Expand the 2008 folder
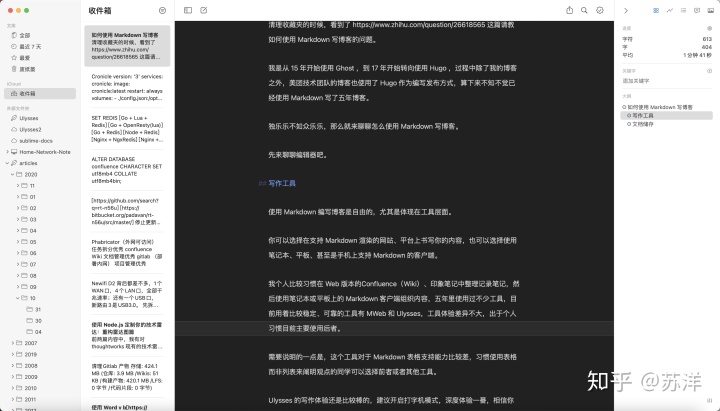This screenshot has height=411, width=720. (12, 366)
